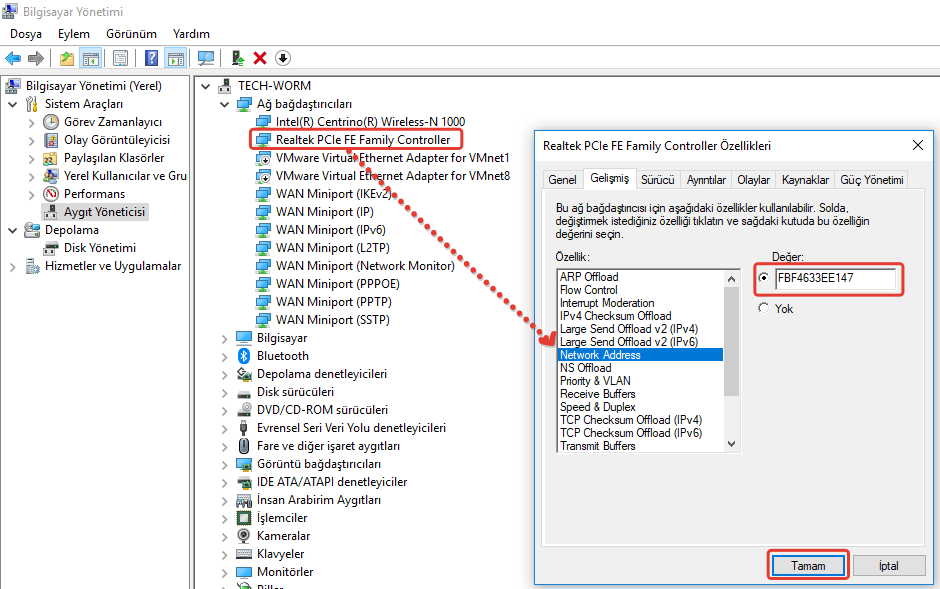Image resolution: width=940 pixels, height=589 pixels.
Task: Click the property list scrollbar down arrow
Action: point(731,444)
